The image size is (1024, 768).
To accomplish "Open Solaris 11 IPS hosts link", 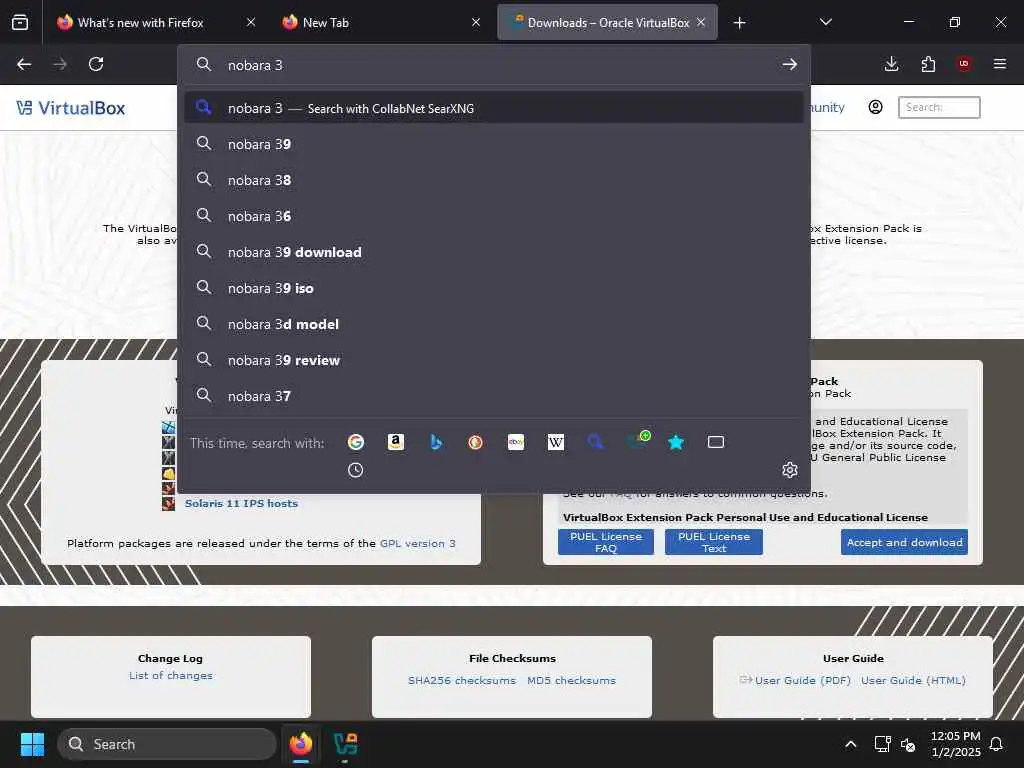I will 241,504.
